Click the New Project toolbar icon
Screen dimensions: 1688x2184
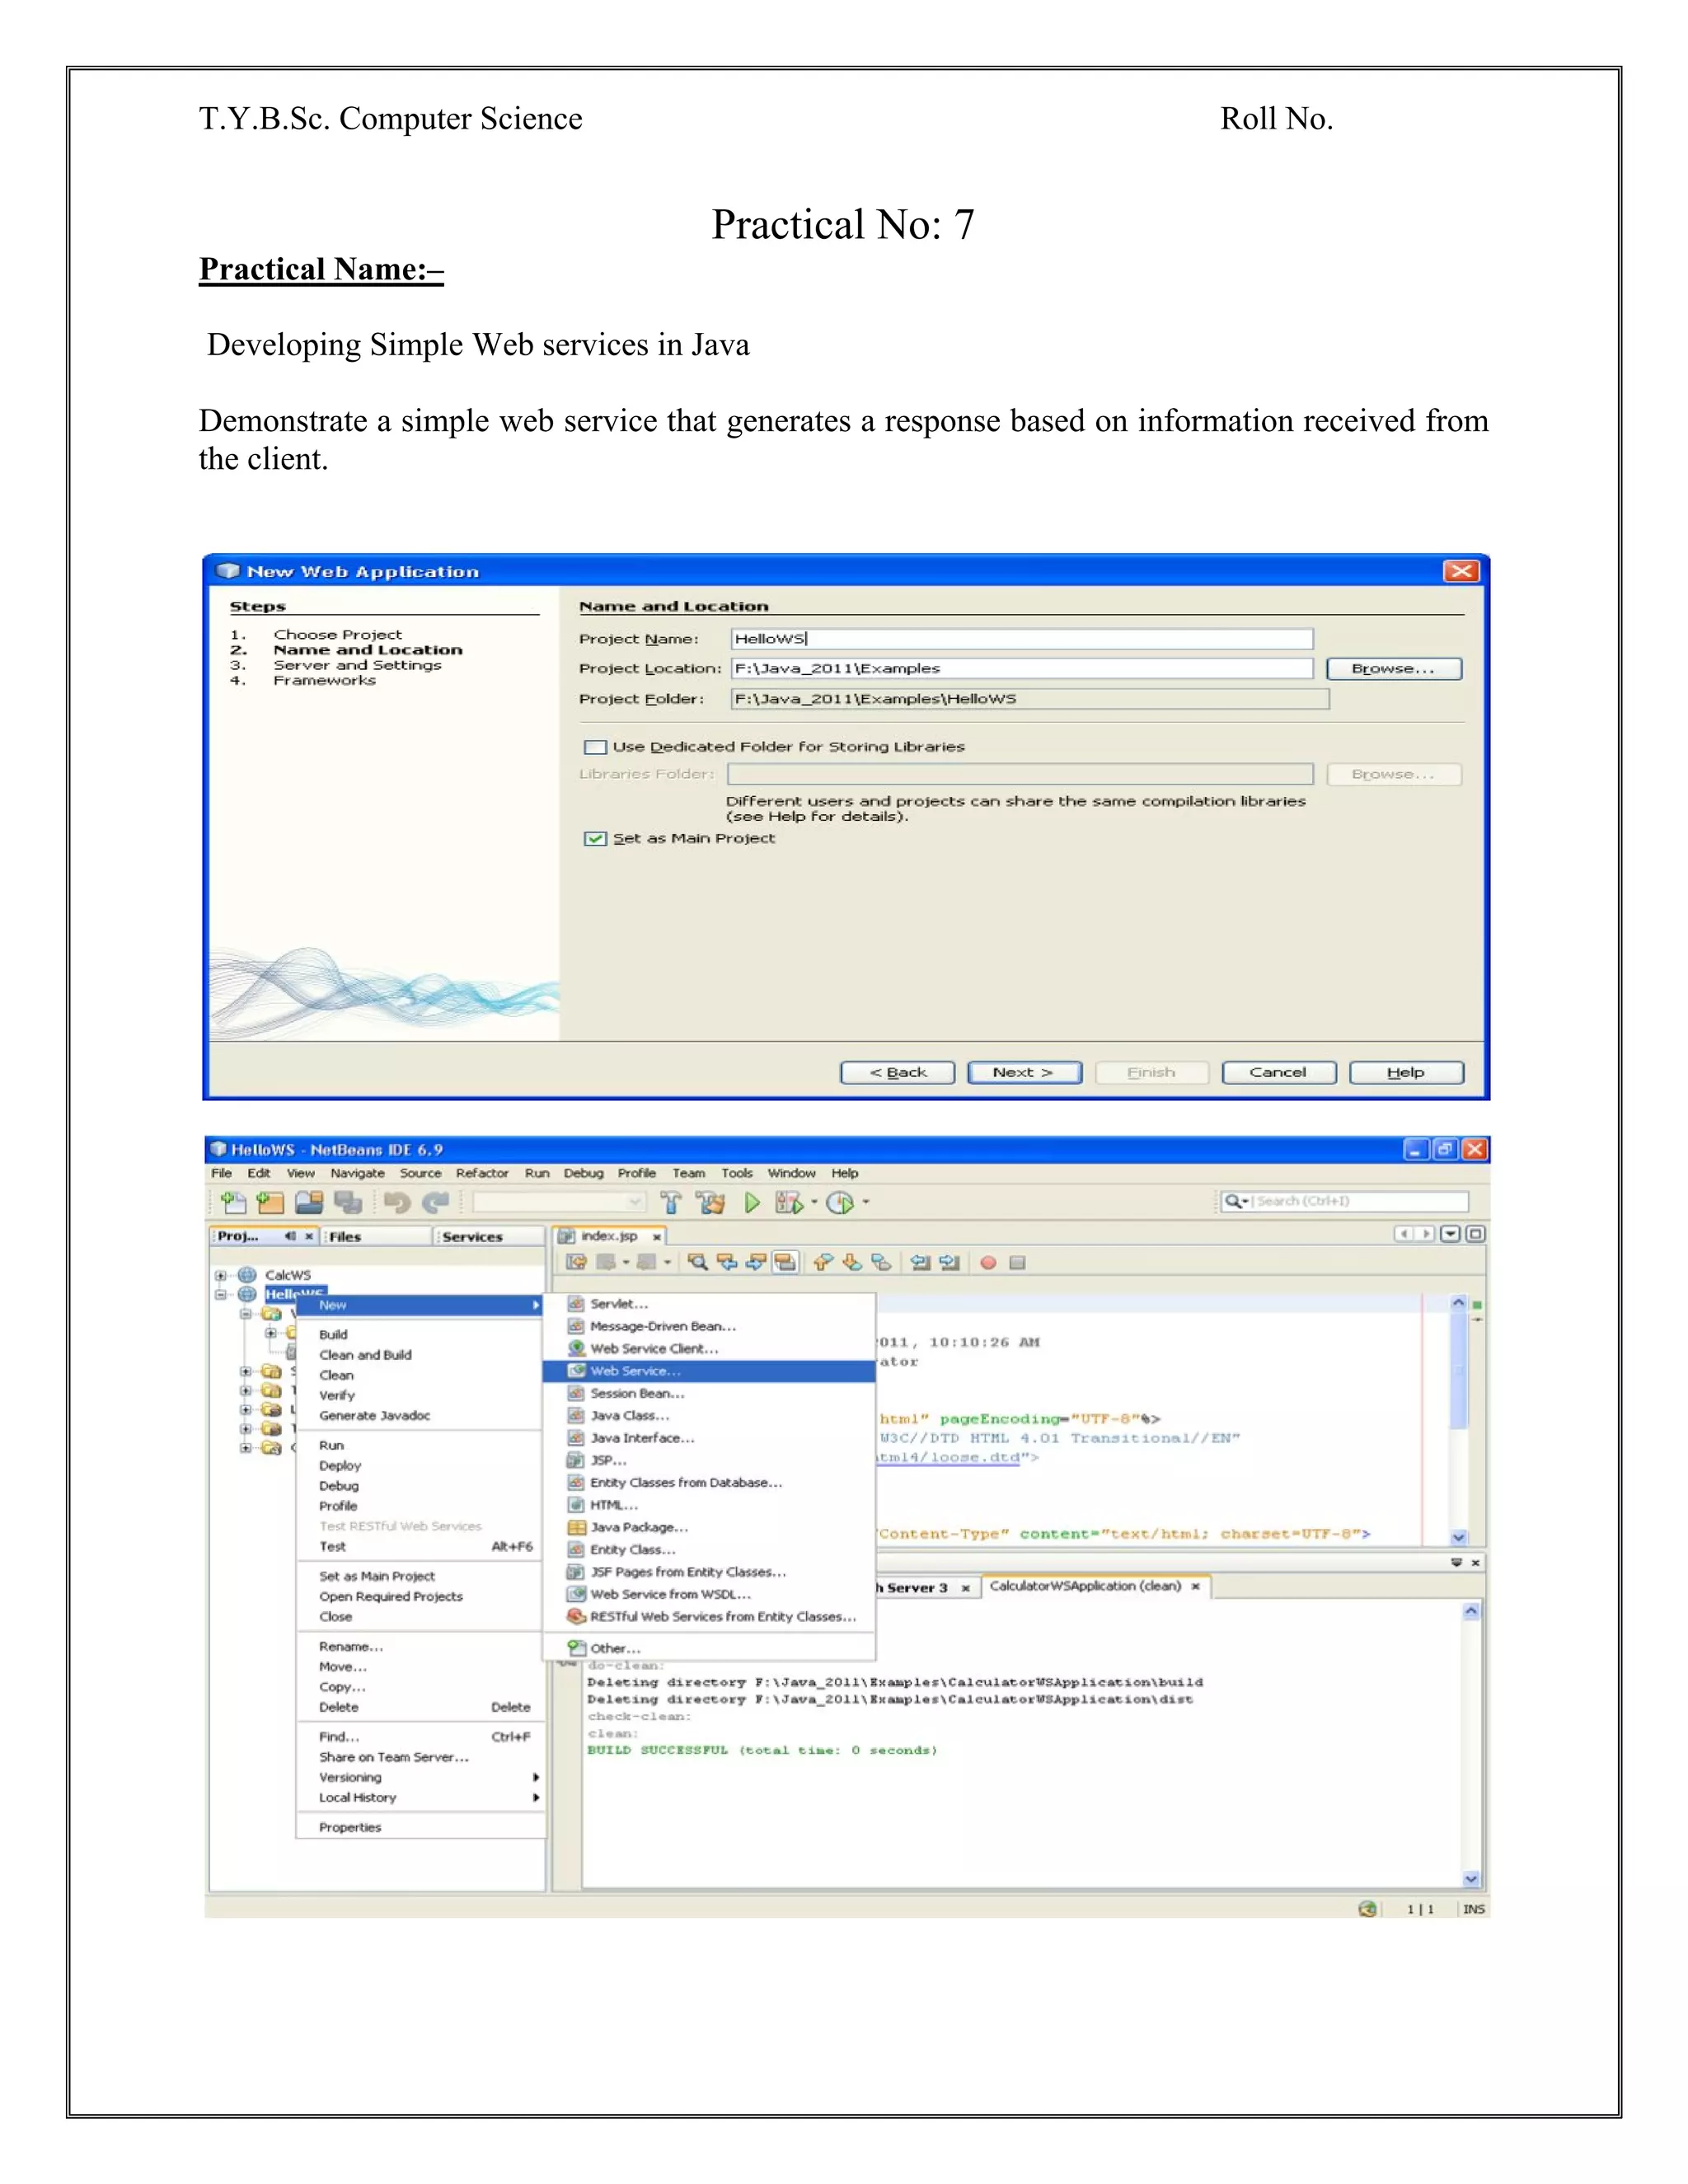tap(271, 1202)
